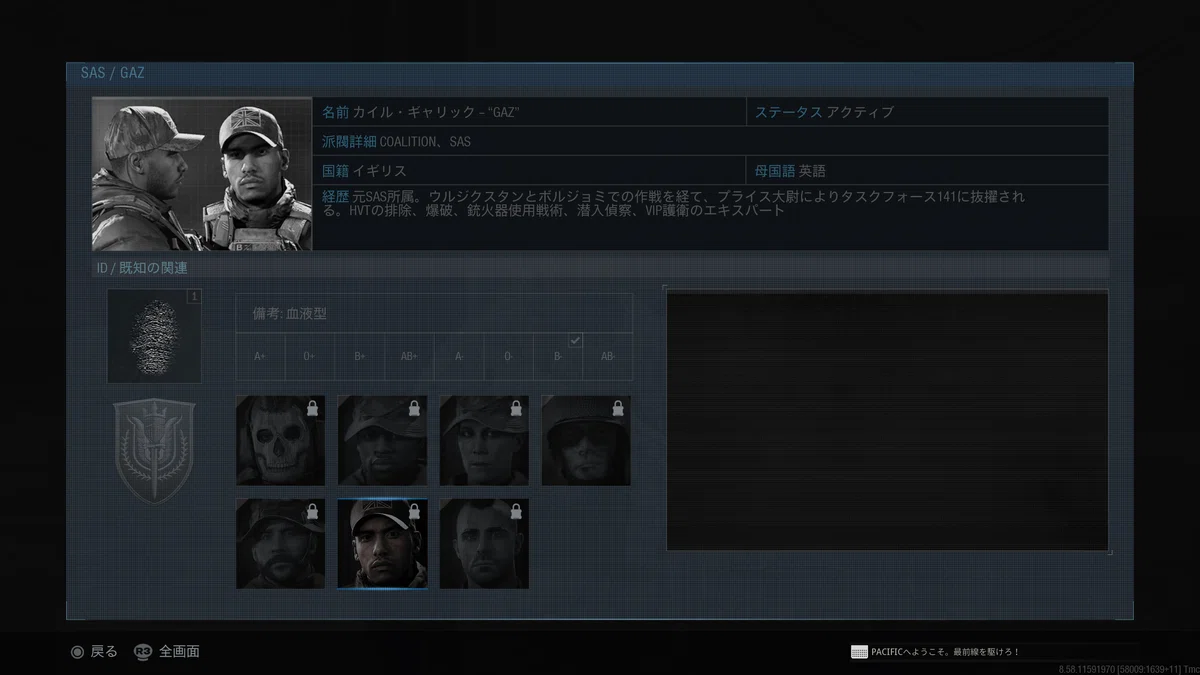
Task: Select the highlighted Union Jack cap portrait
Action: (382, 544)
